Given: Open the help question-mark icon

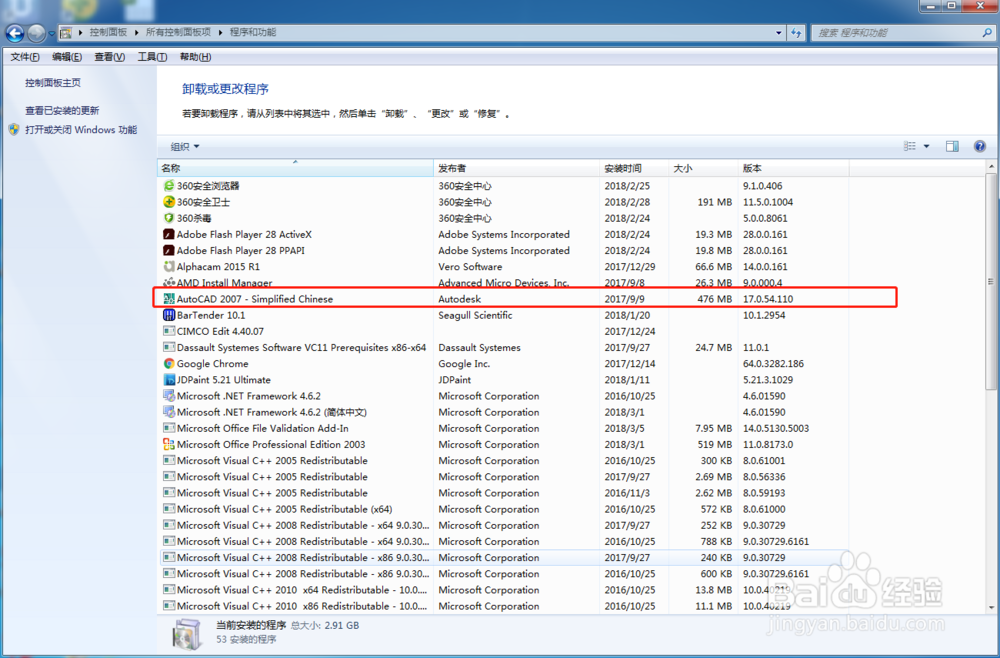Looking at the screenshot, I should [x=980, y=147].
